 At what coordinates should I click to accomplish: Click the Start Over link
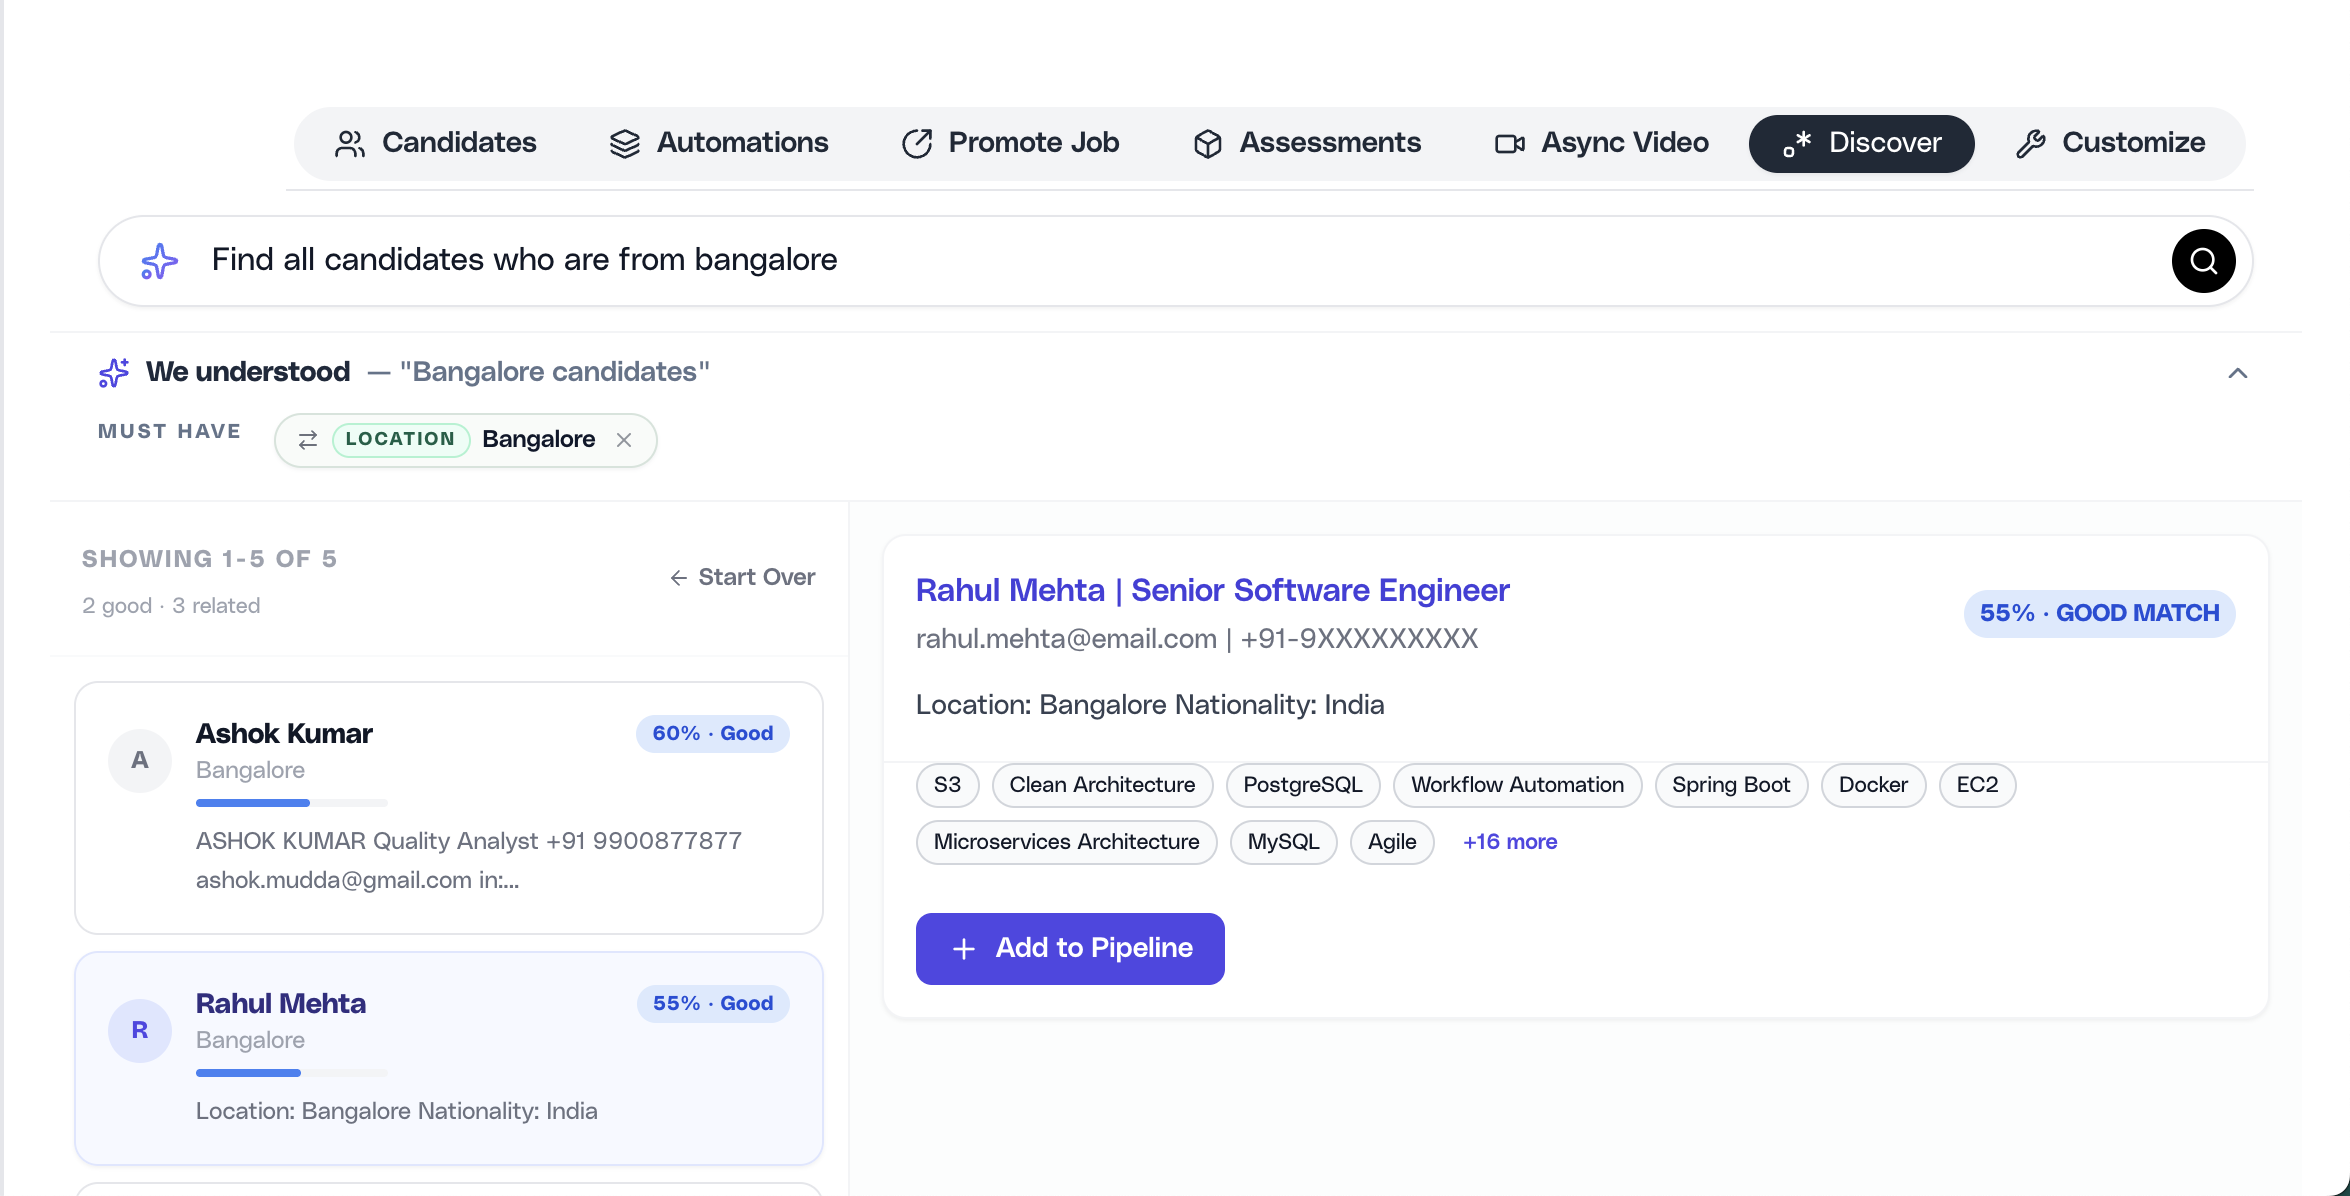point(742,577)
